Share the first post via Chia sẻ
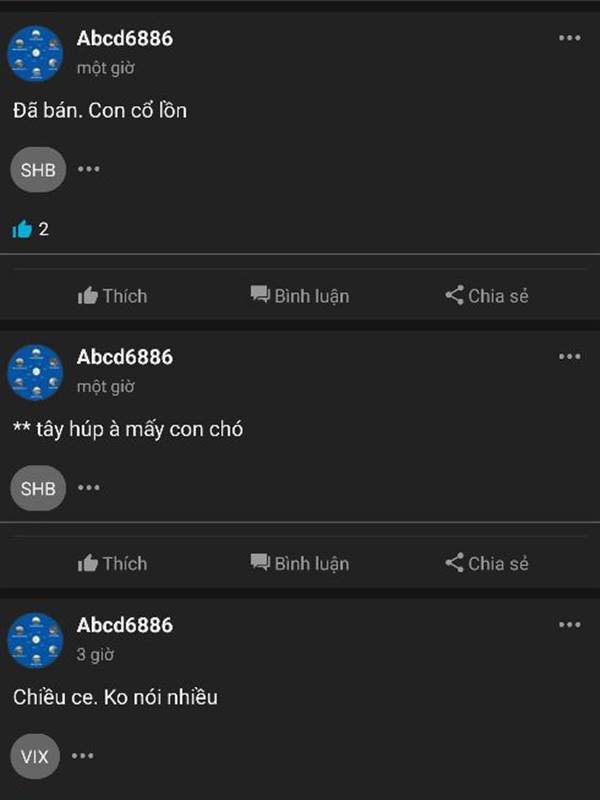Viewport: 600px width, 800px height. tap(487, 296)
